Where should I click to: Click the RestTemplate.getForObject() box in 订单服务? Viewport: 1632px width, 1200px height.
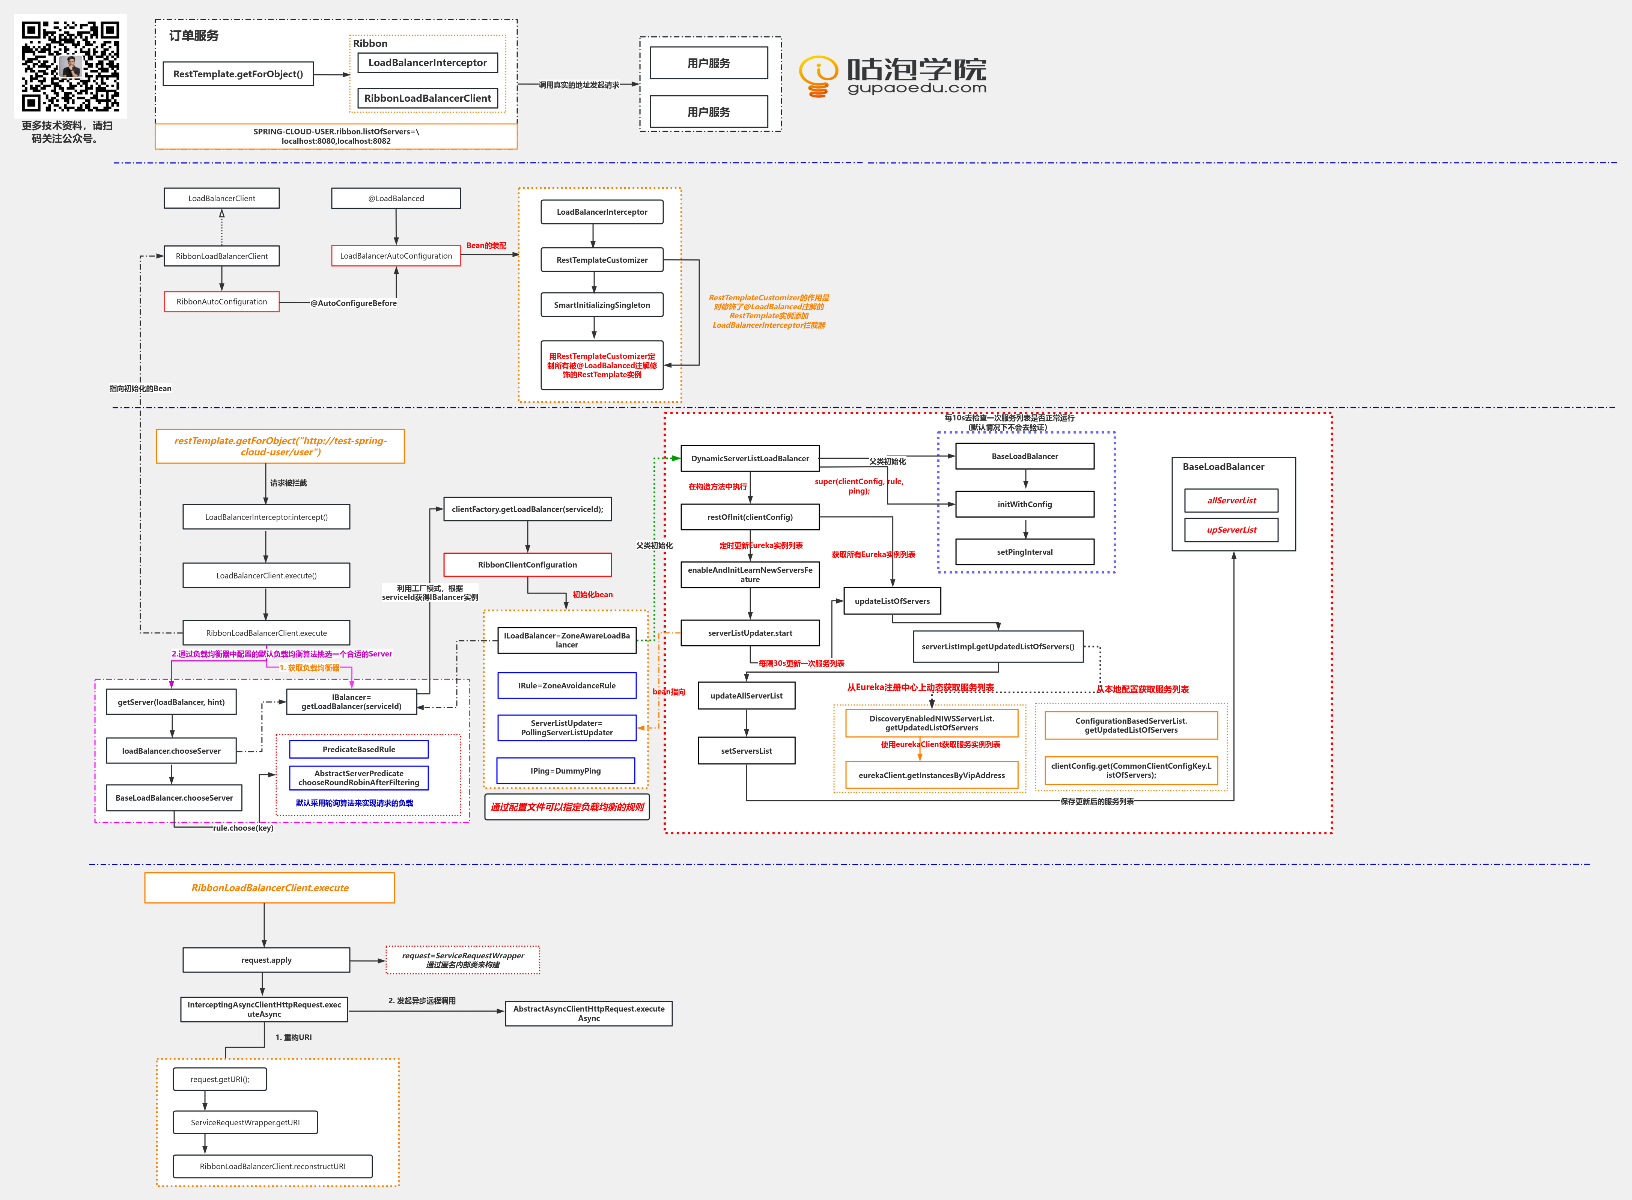[x=238, y=73]
